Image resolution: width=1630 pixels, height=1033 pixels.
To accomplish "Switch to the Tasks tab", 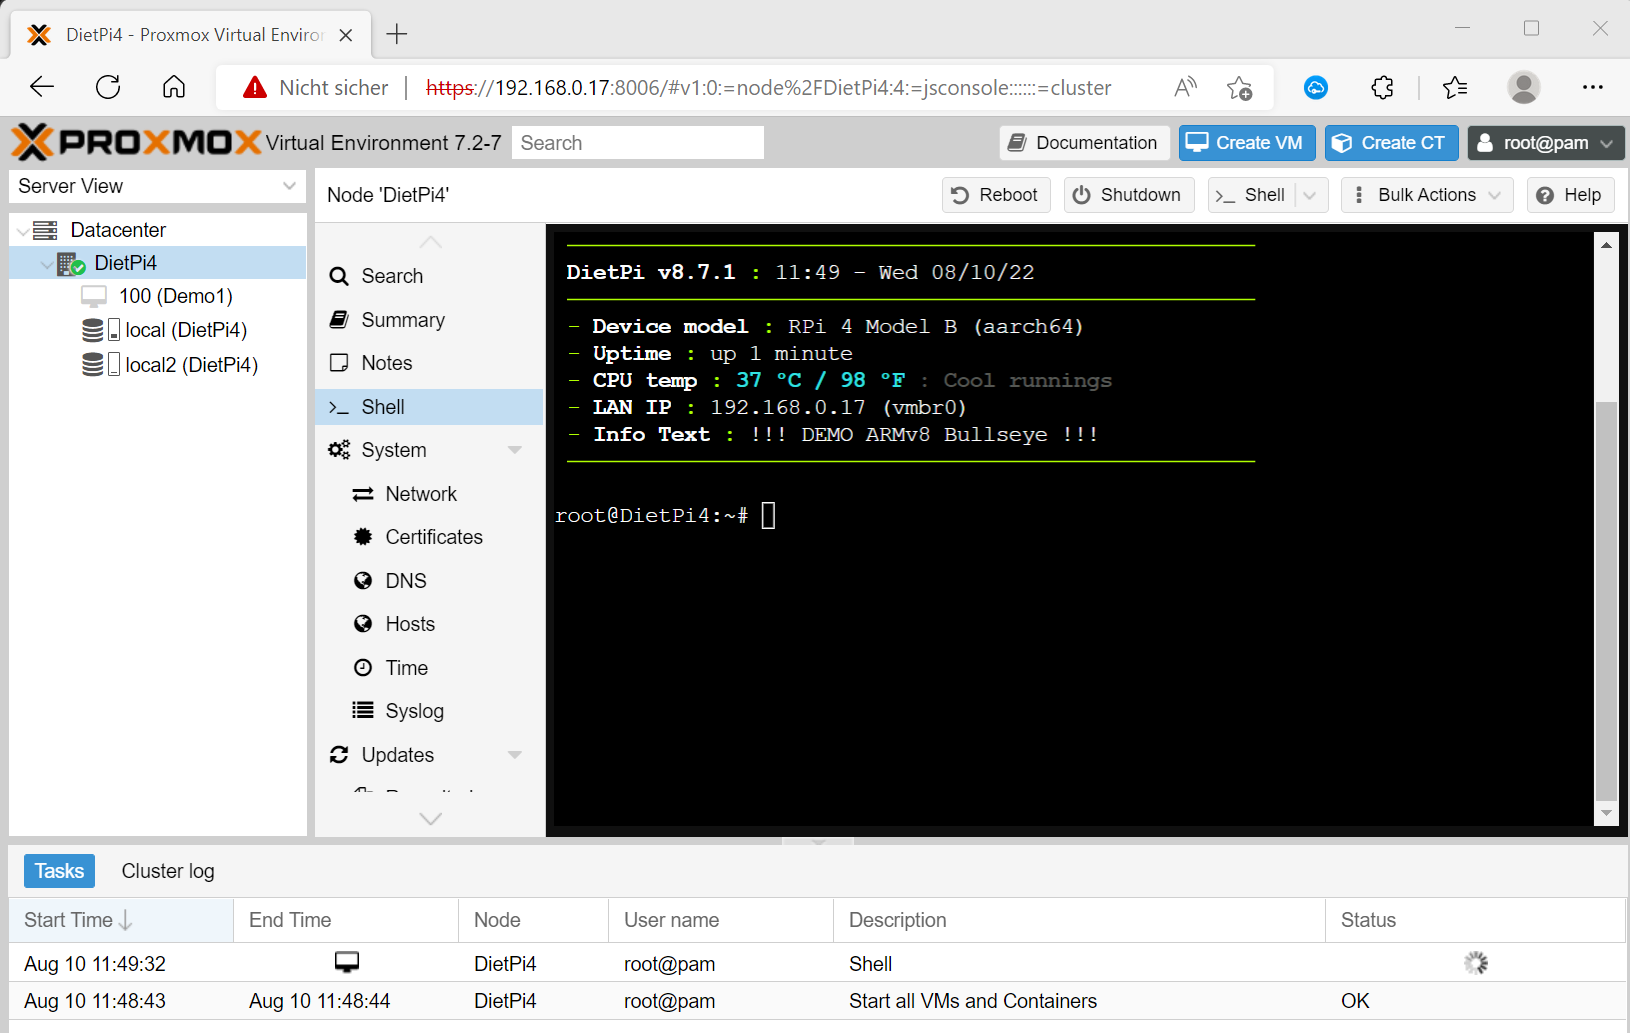I will [x=60, y=871].
